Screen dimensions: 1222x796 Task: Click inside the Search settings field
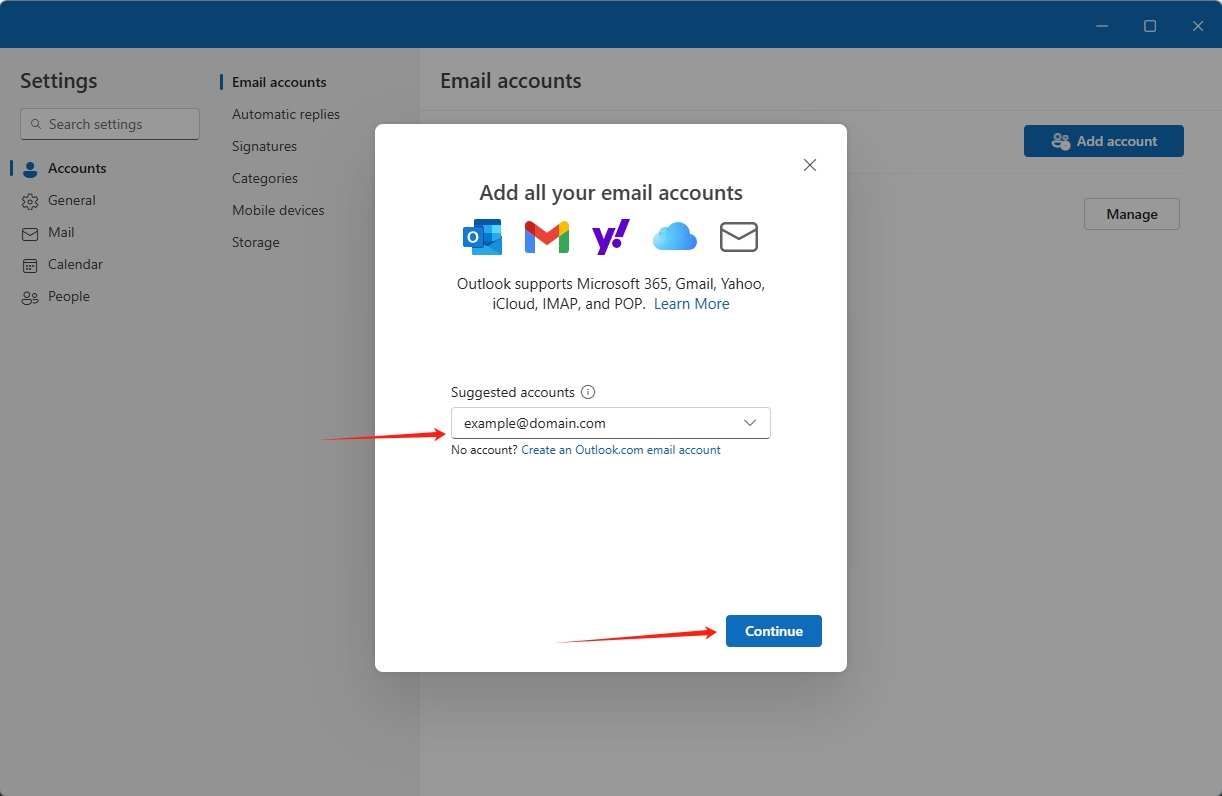click(109, 123)
